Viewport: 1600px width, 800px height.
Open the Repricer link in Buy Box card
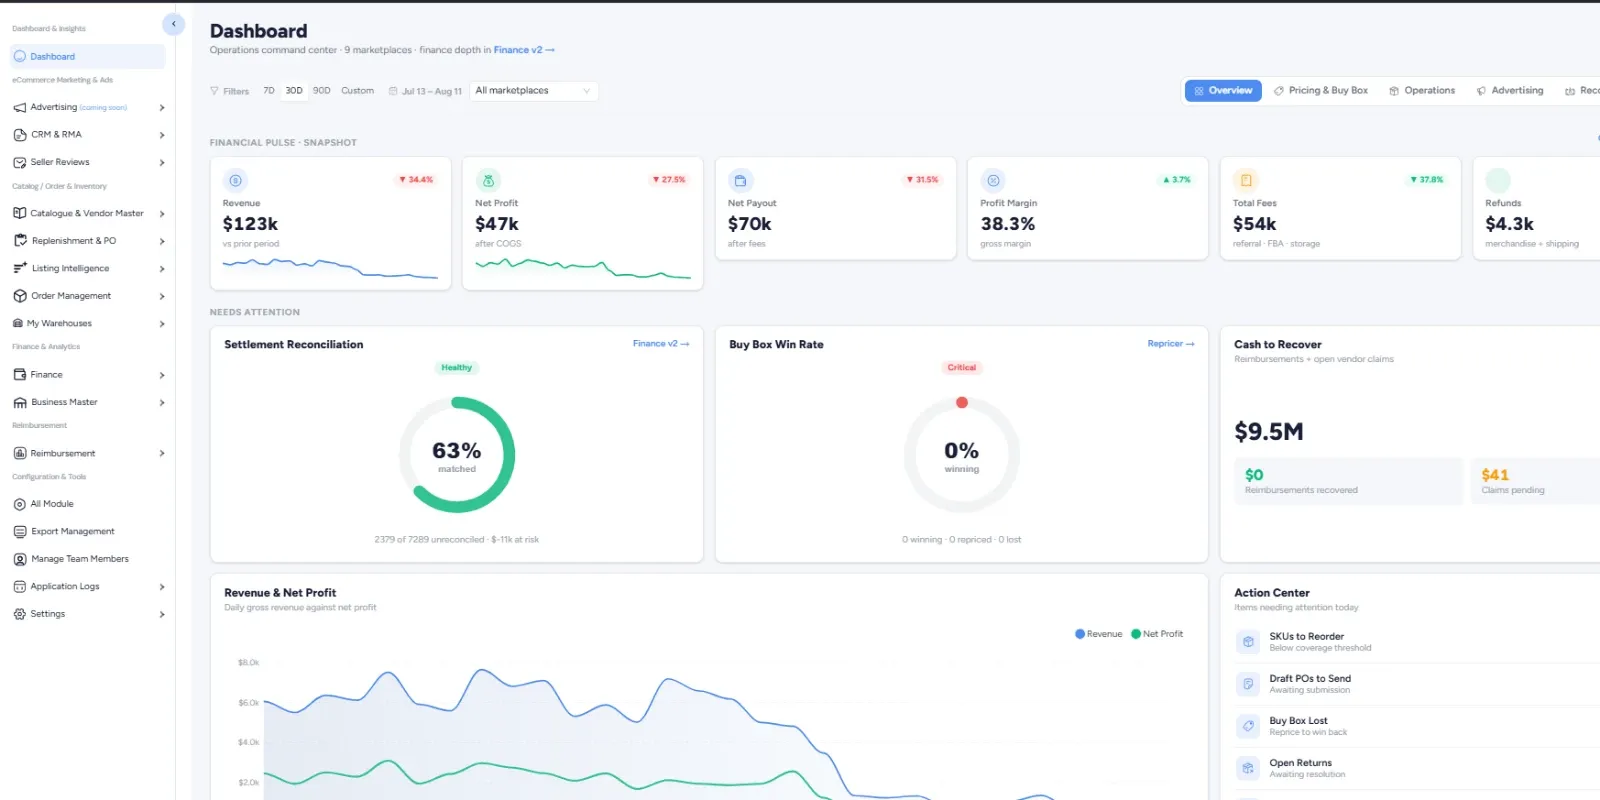click(x=1171, y=344)
